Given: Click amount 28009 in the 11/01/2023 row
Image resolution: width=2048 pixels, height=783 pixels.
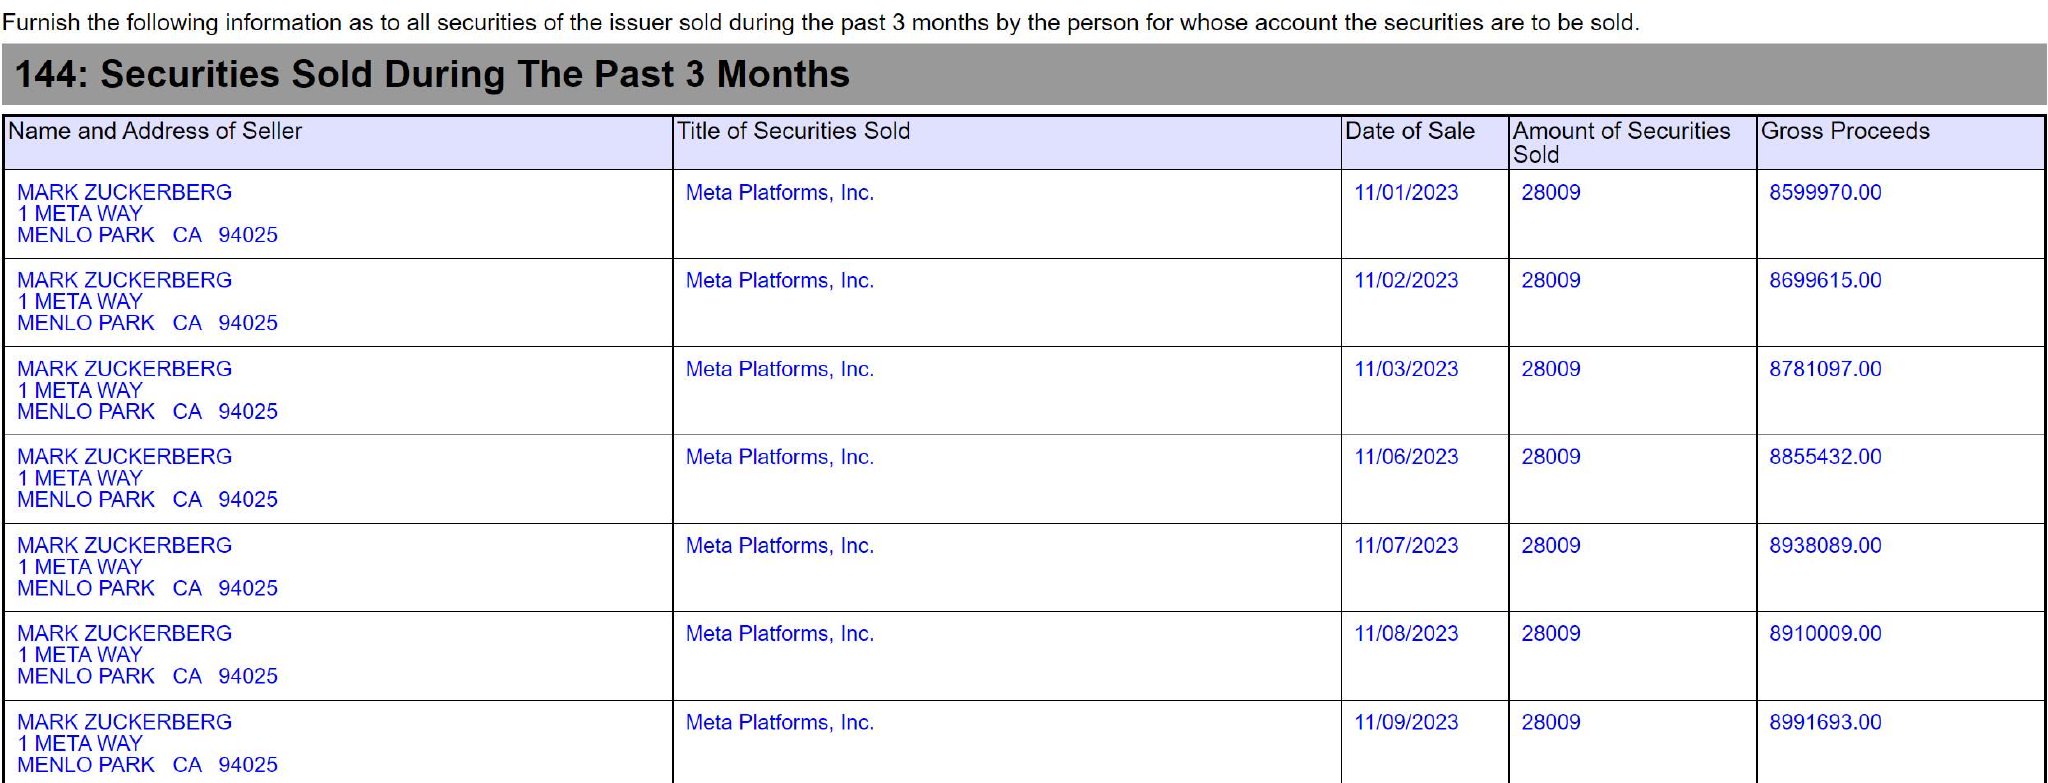Looking at the screenshot, I should 1551,193.
